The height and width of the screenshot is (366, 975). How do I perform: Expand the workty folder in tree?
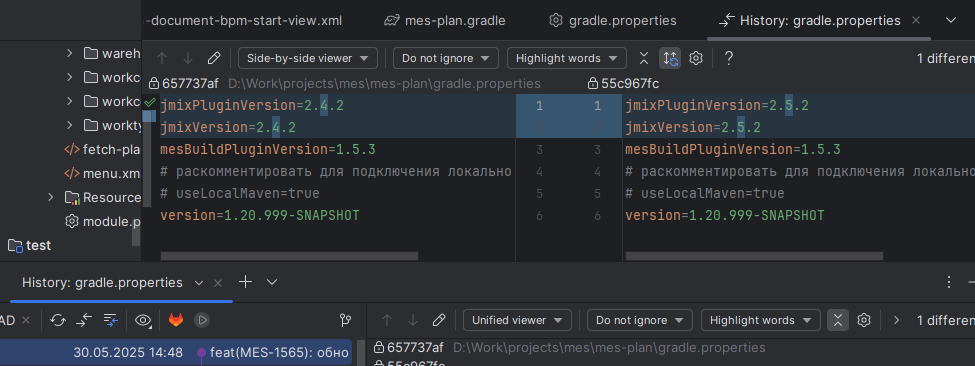click(70, 126)
